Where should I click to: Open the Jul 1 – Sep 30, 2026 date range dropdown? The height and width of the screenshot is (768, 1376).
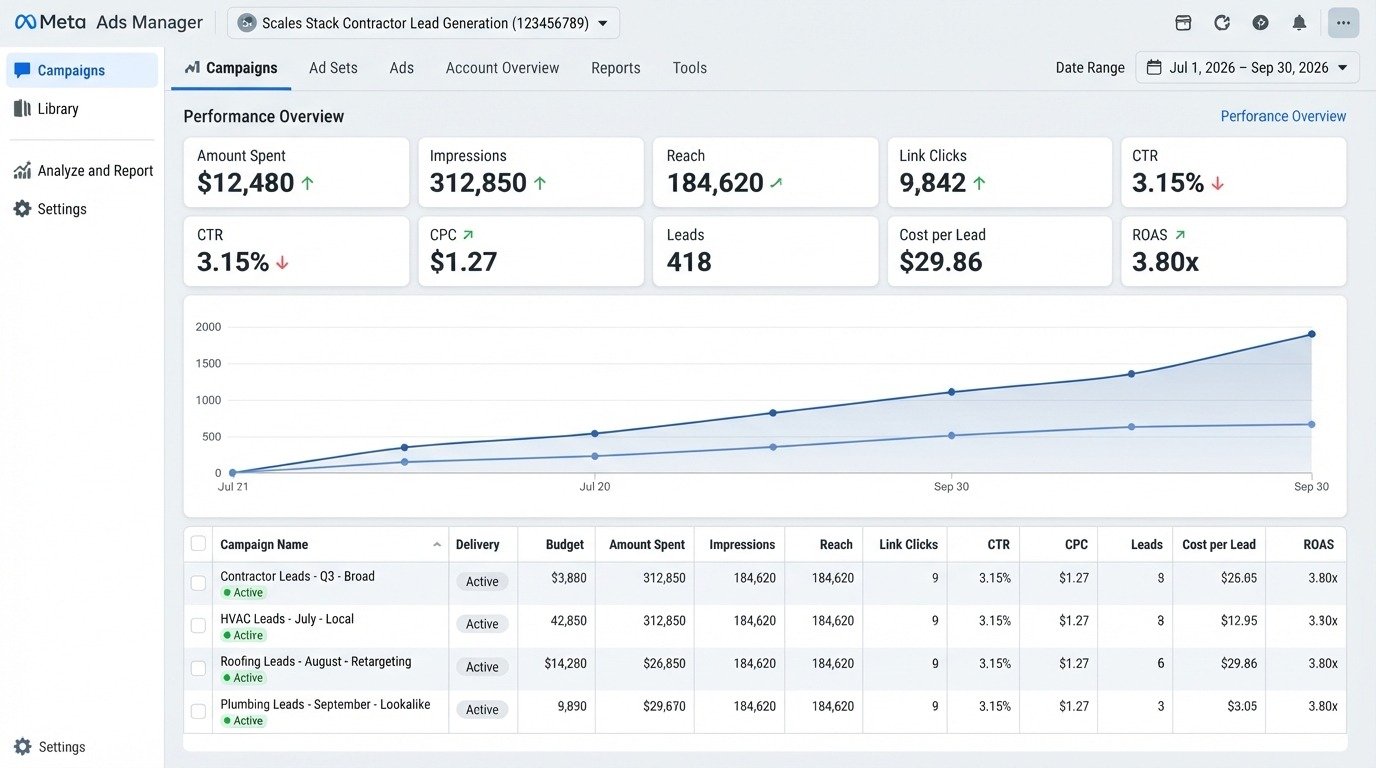(x=1247, y=67)
